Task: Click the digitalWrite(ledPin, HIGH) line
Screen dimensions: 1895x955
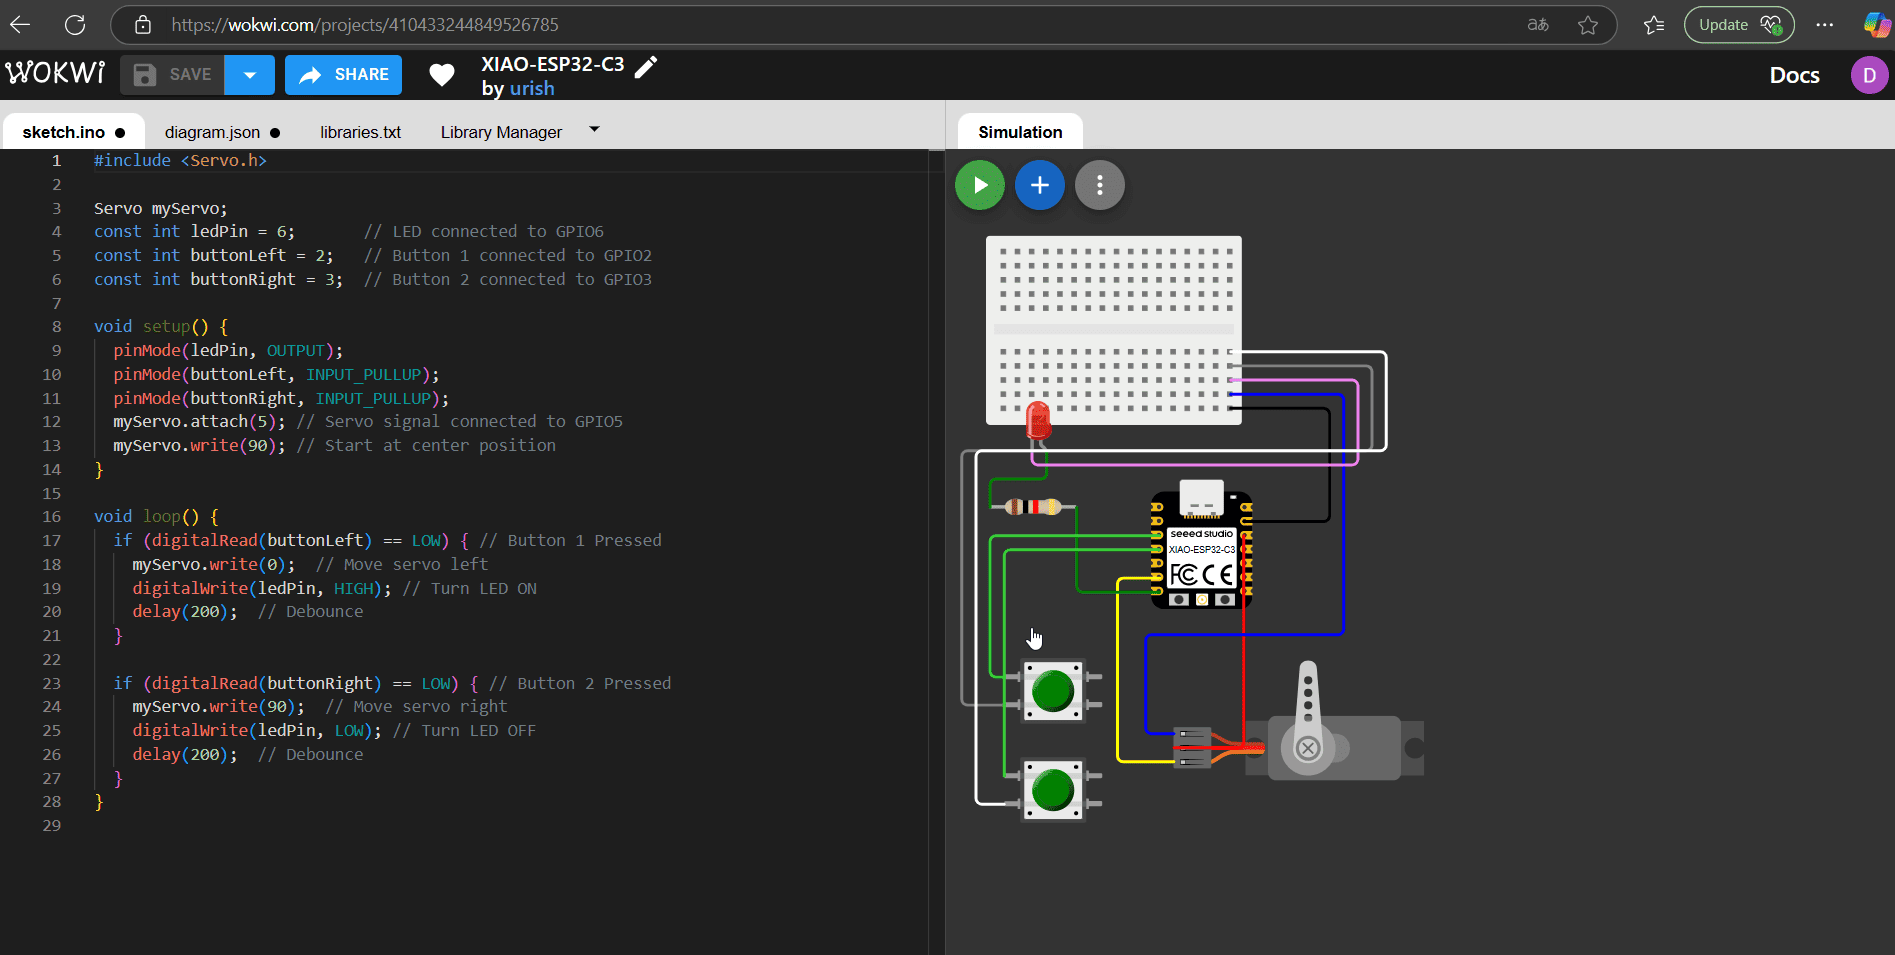Action: point(334,588)
